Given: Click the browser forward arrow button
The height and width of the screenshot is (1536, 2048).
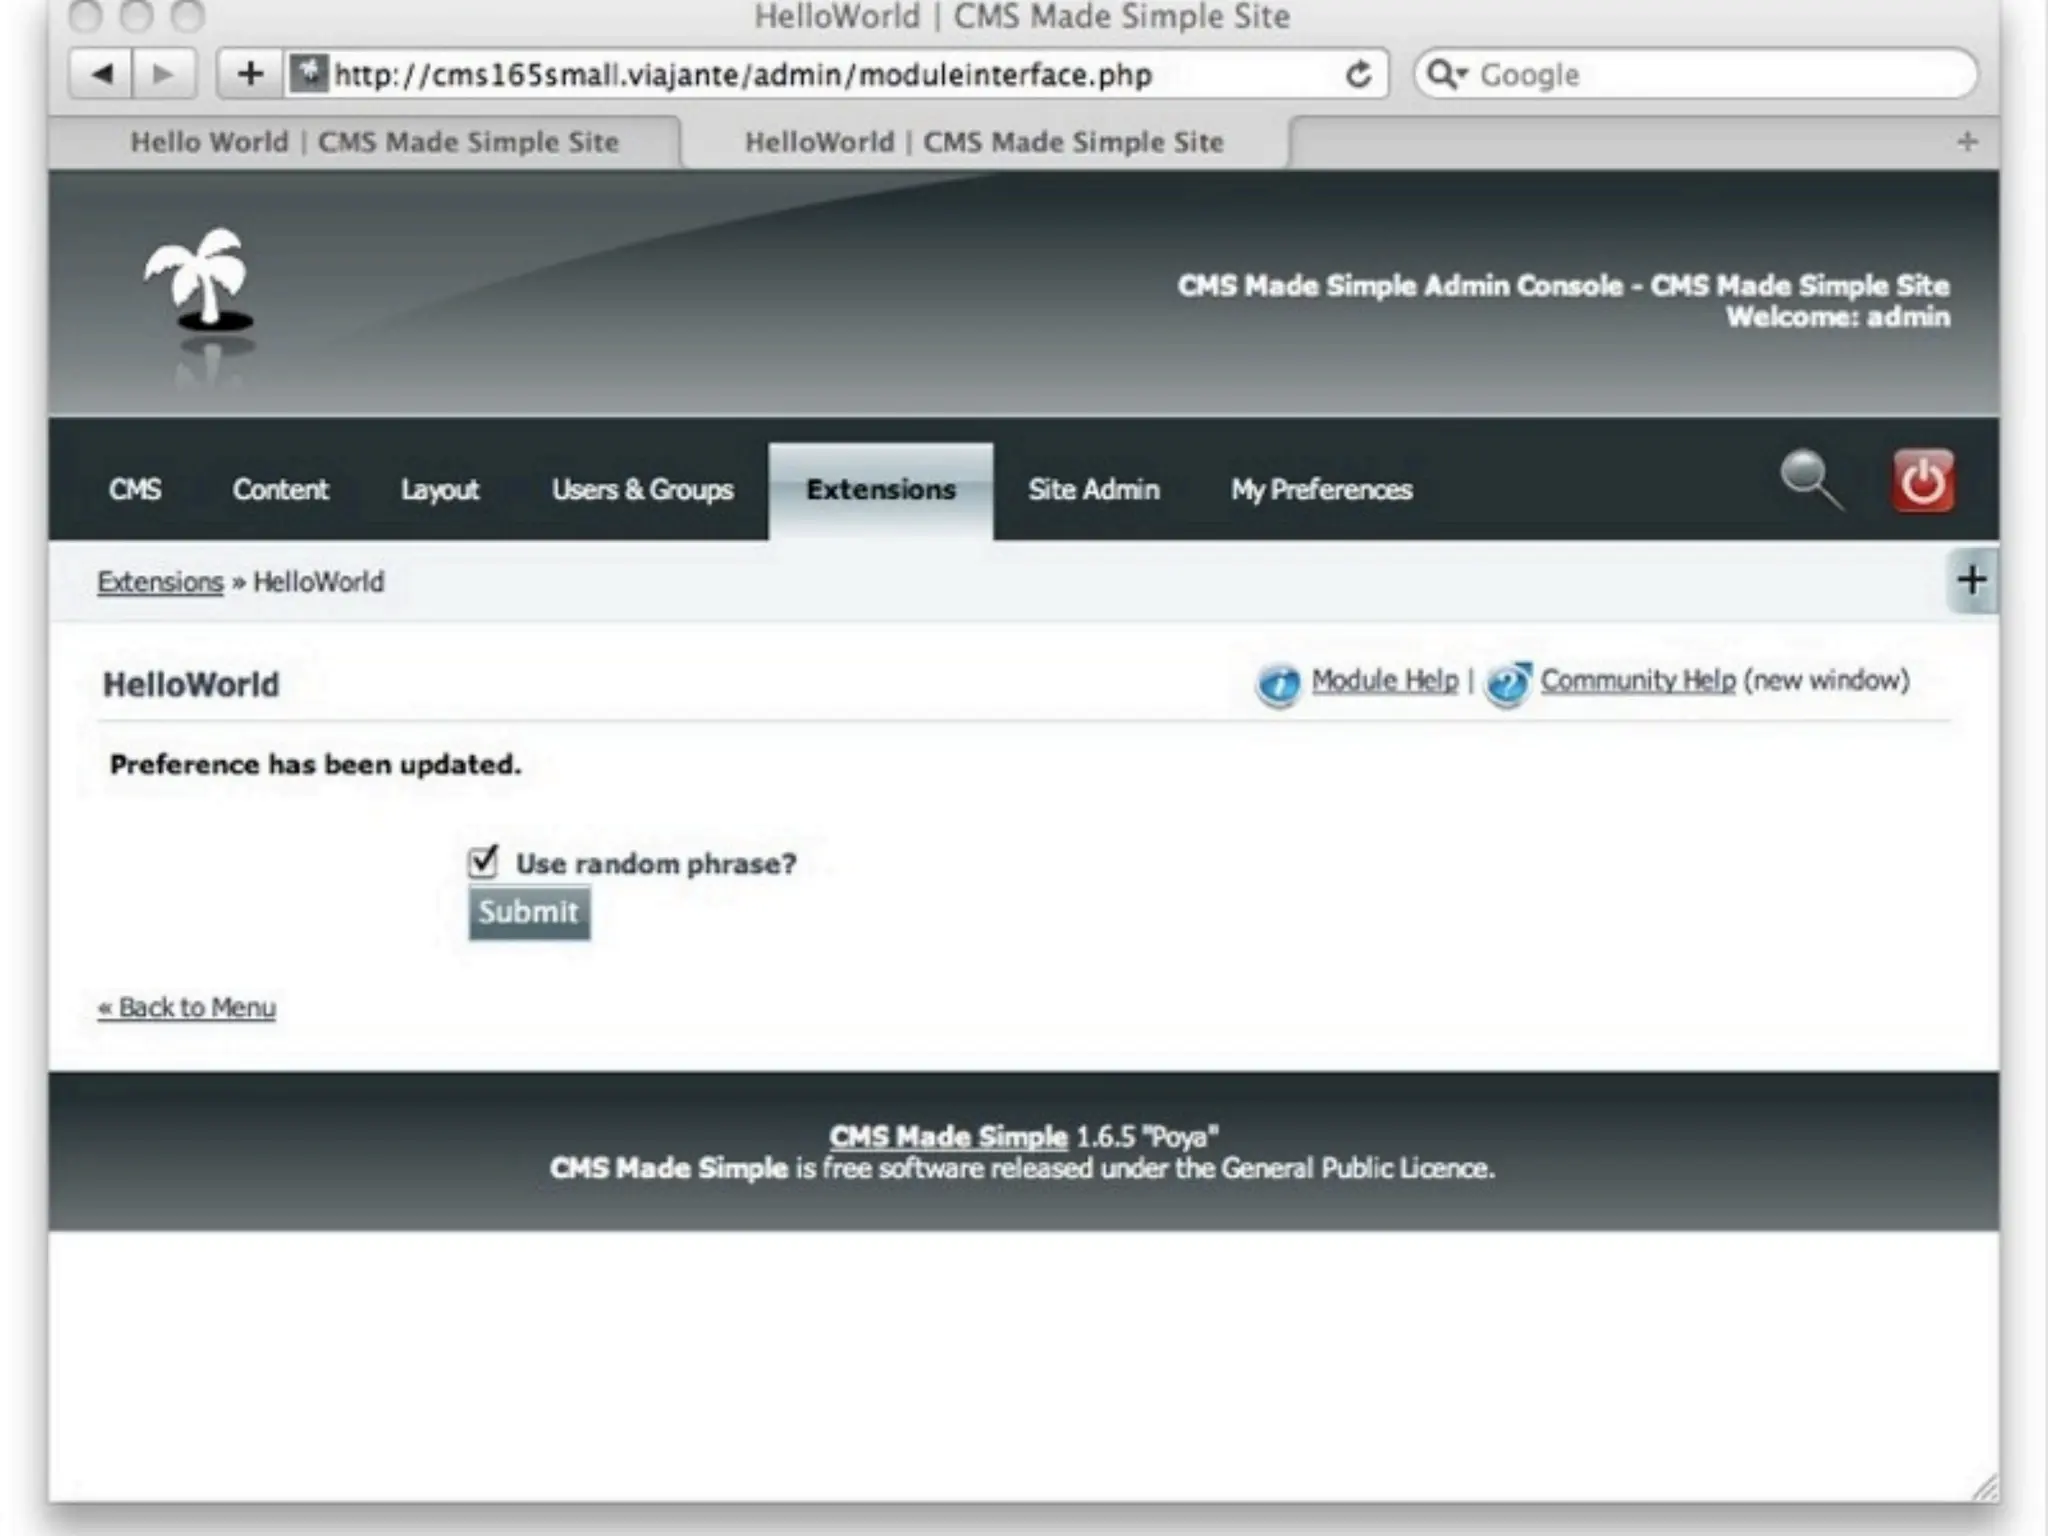Looking at the screenshot, I should (163, 74).
